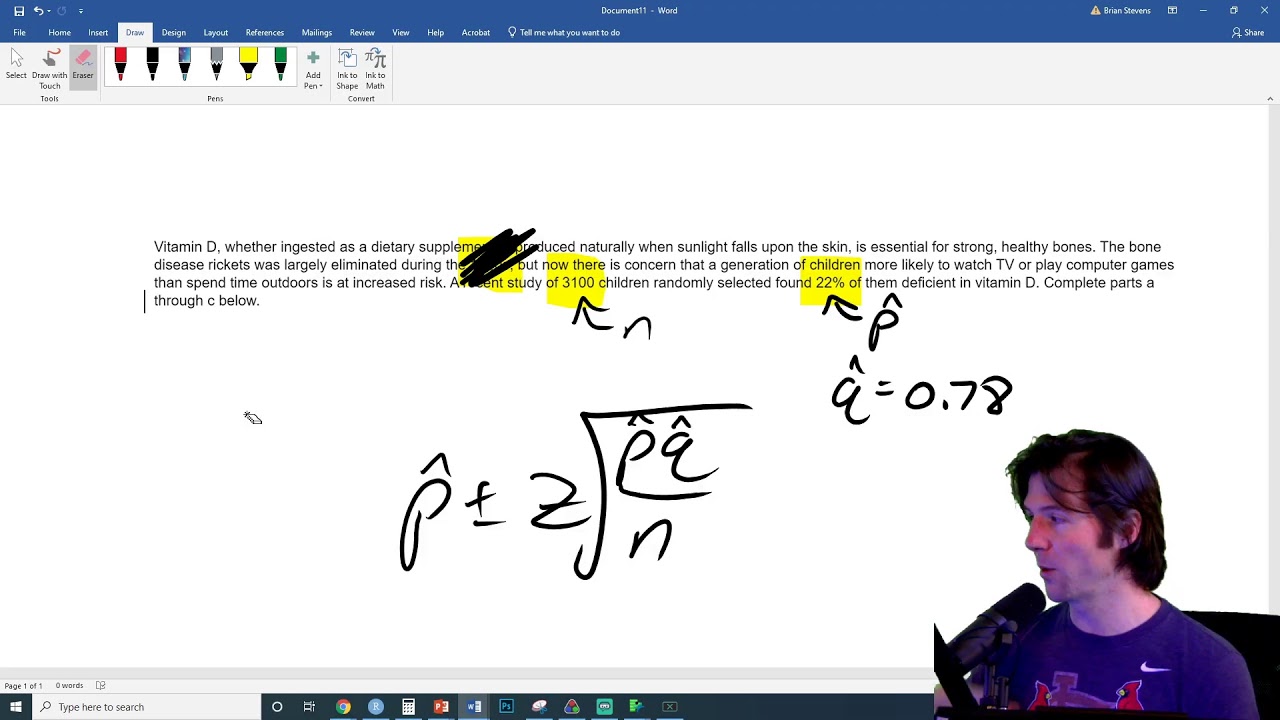This screenshot has width=1280, height=720.
Task: Switch to the Insert tab
Action: pyautogui.click(x=98, y=33)
